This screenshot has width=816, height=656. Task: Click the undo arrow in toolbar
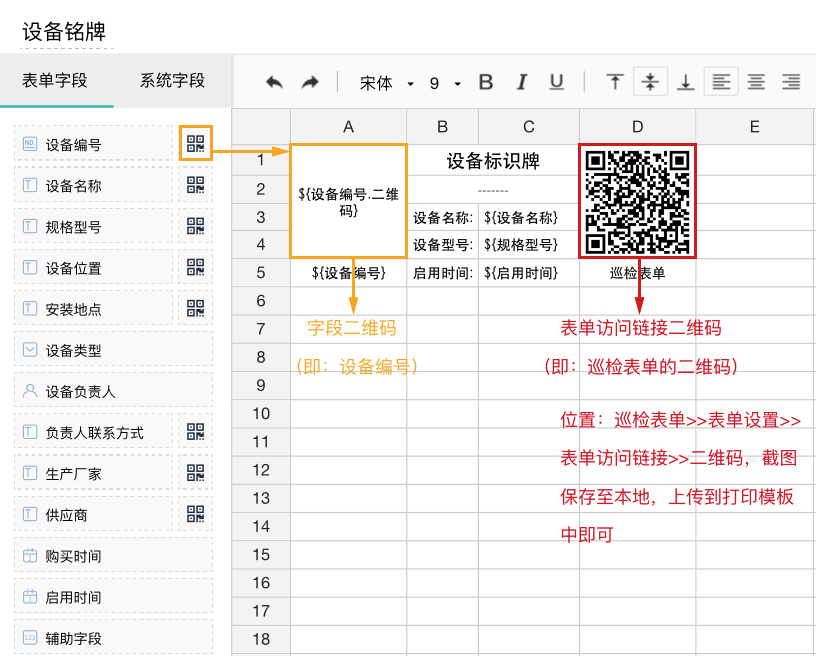(273, 82)
